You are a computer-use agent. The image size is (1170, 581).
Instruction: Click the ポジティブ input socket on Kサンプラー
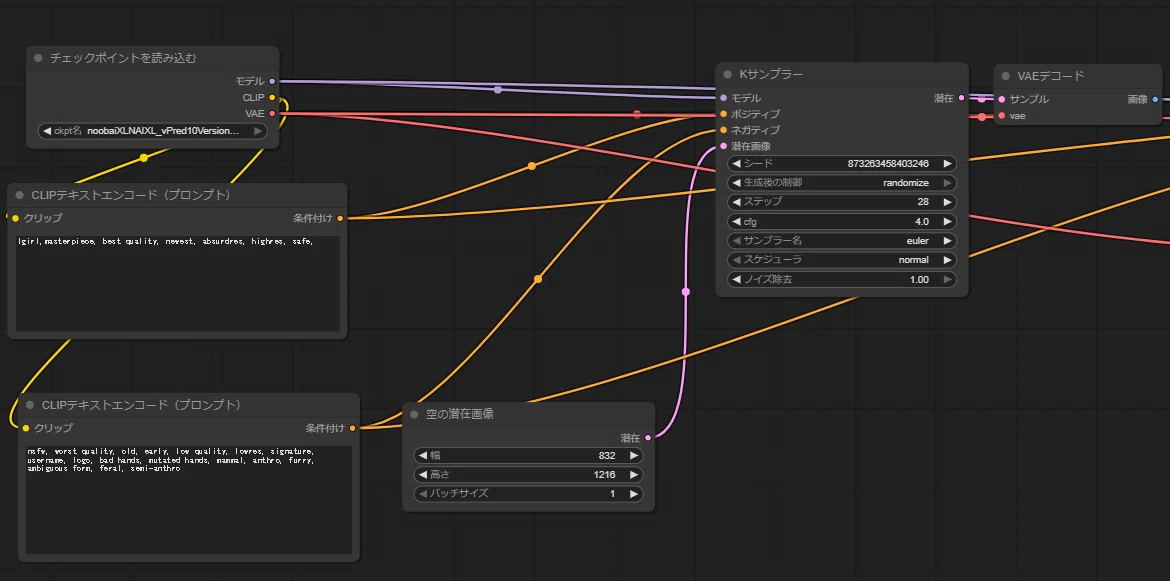click(723, 114)
